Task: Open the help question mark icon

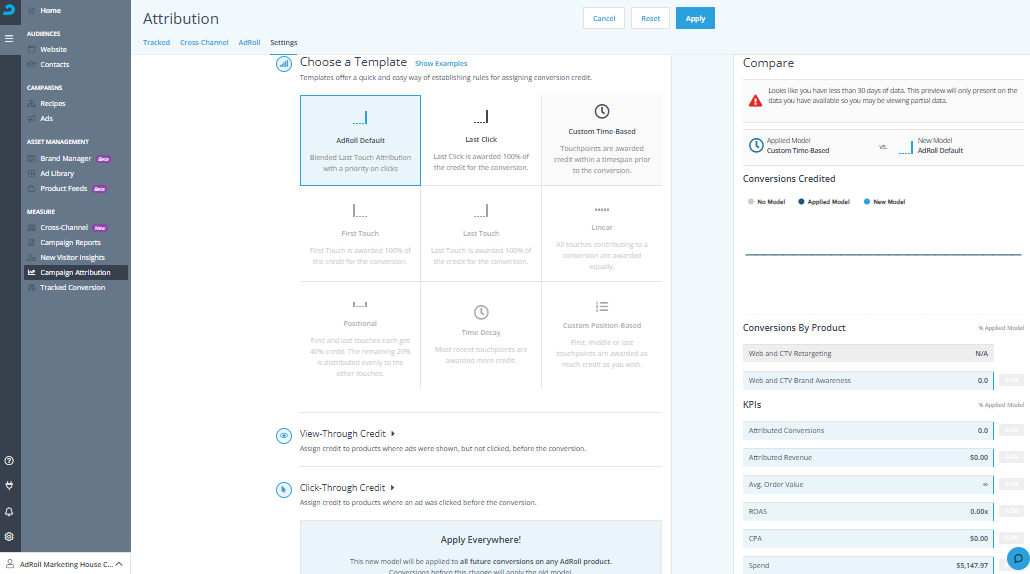Action: point(9,461)
